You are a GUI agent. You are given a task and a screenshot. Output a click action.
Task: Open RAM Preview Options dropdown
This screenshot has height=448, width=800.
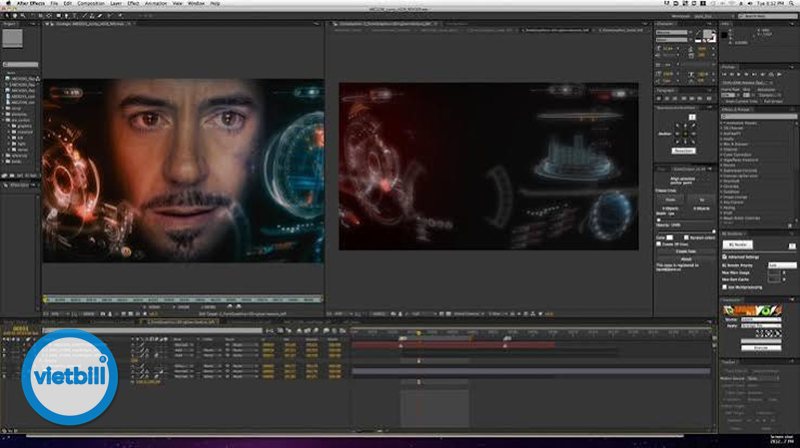(749, 83)
